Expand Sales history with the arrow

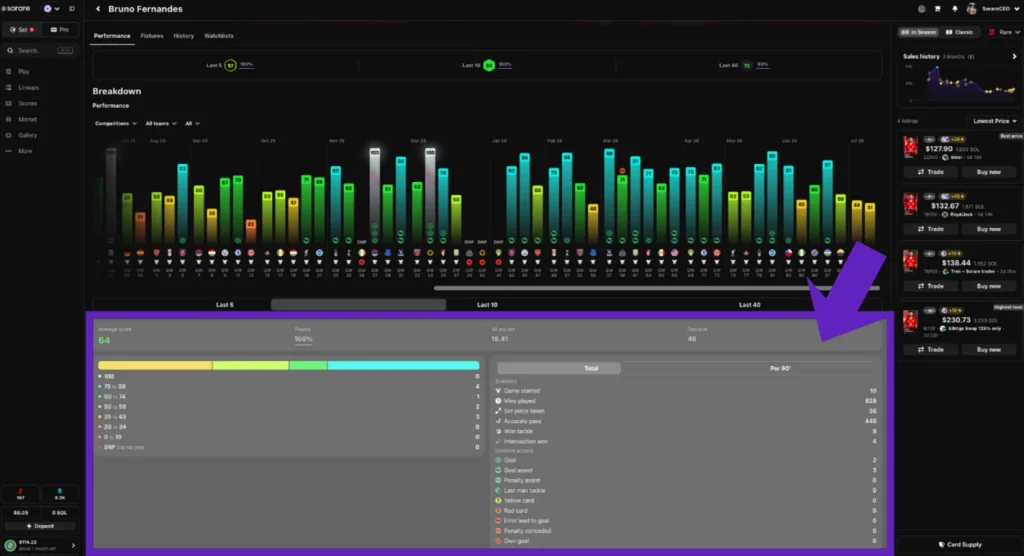tap(1014, 57)
